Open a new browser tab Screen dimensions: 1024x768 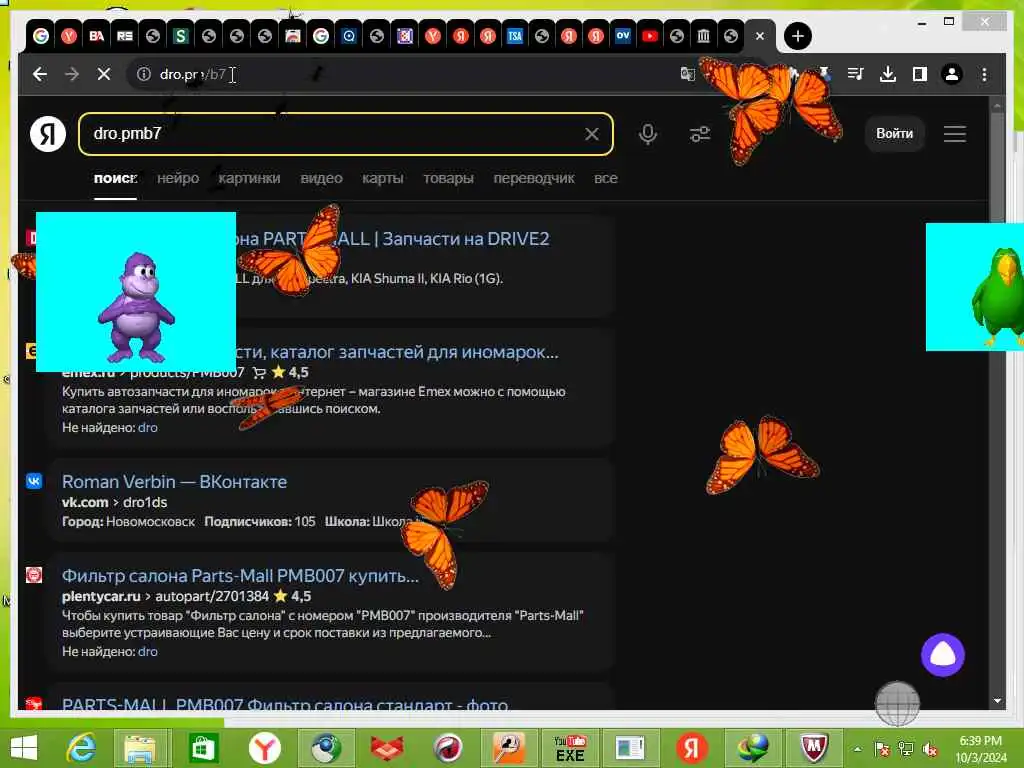click(x=797, y=36)
